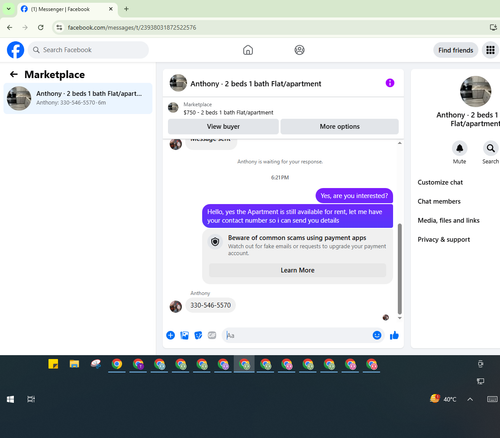
Task: Click the listing thumbnail beside $750 listing
Action: [173, 108]
